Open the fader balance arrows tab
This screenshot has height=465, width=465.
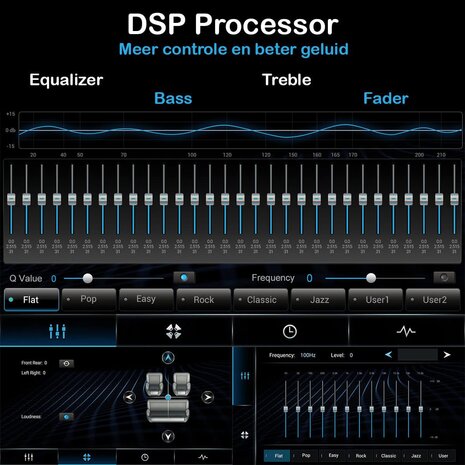click(174, 331)
